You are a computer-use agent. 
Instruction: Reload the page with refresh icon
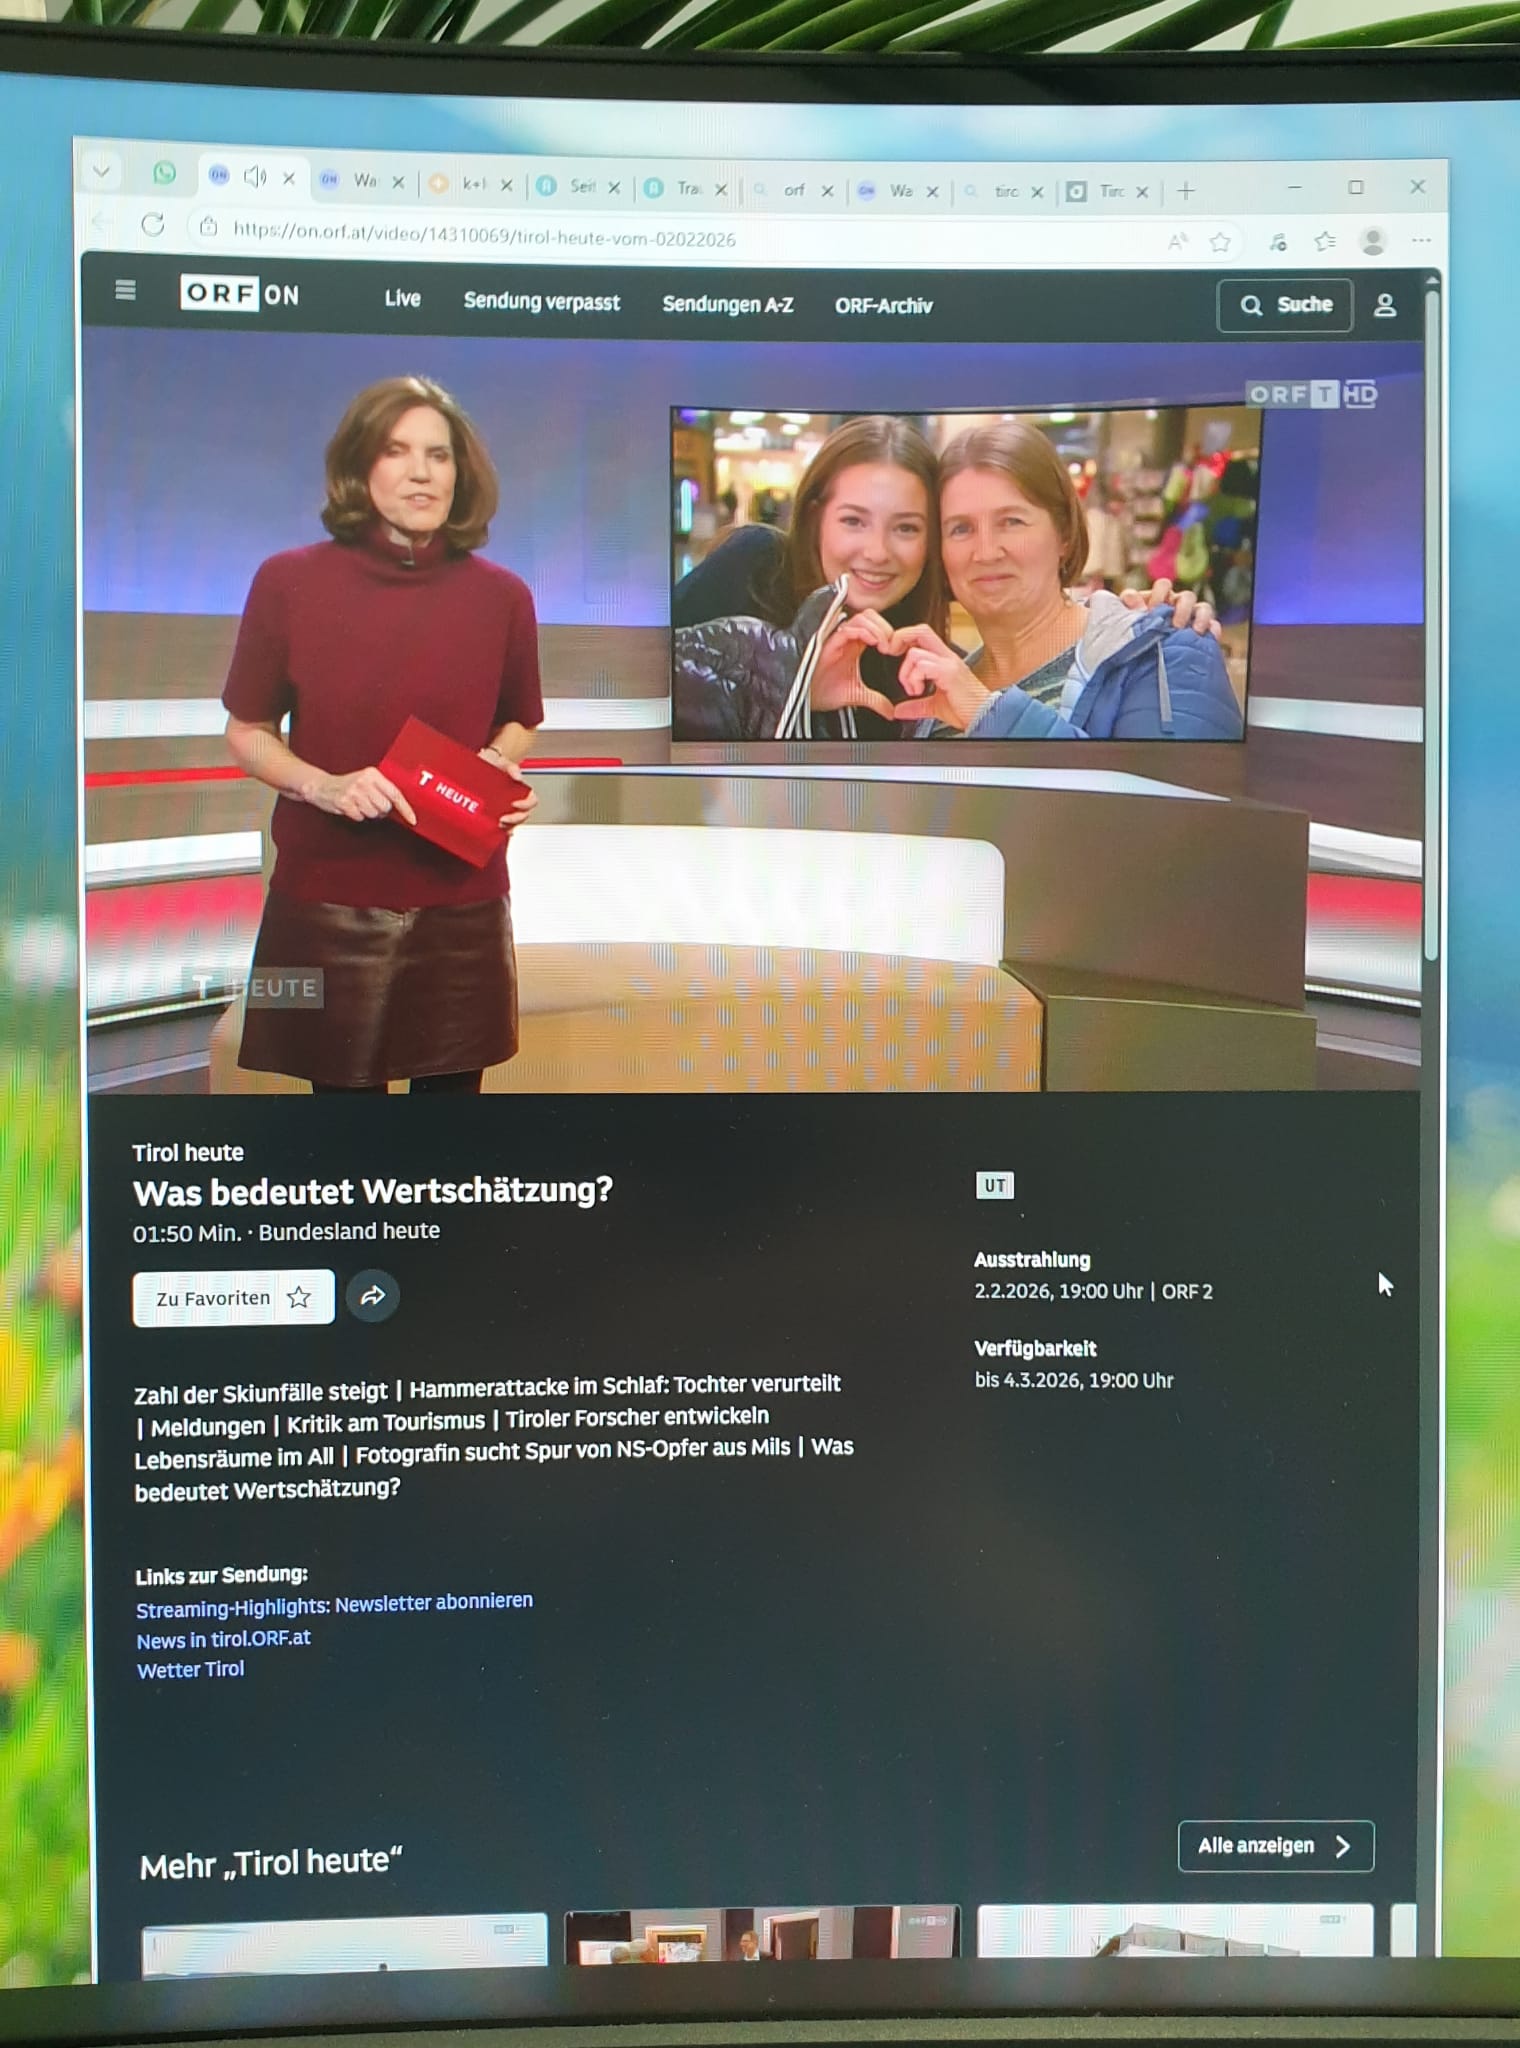(153, 225)
